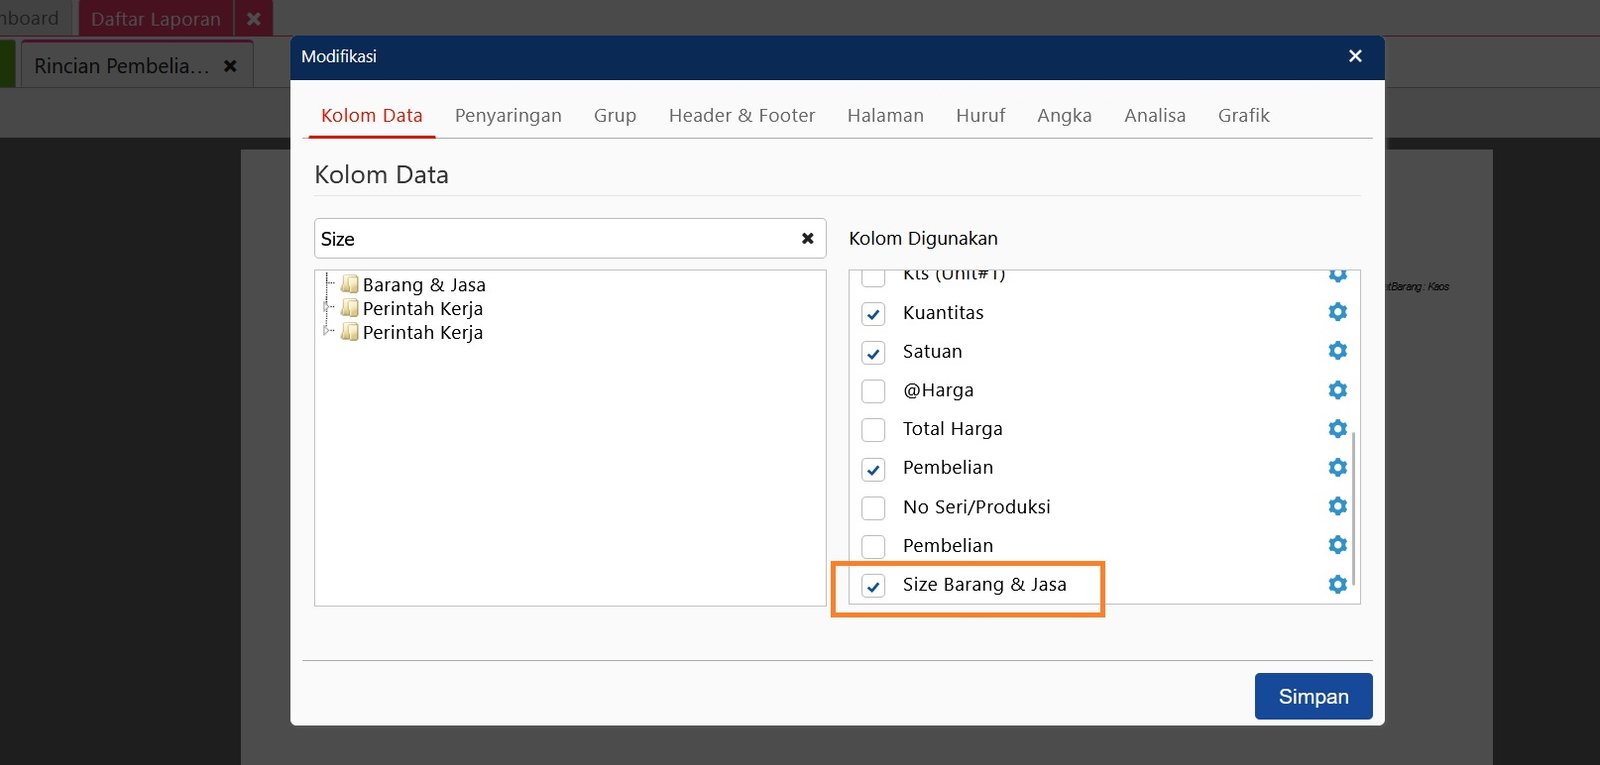Go to the Grafik tab

1243,116
